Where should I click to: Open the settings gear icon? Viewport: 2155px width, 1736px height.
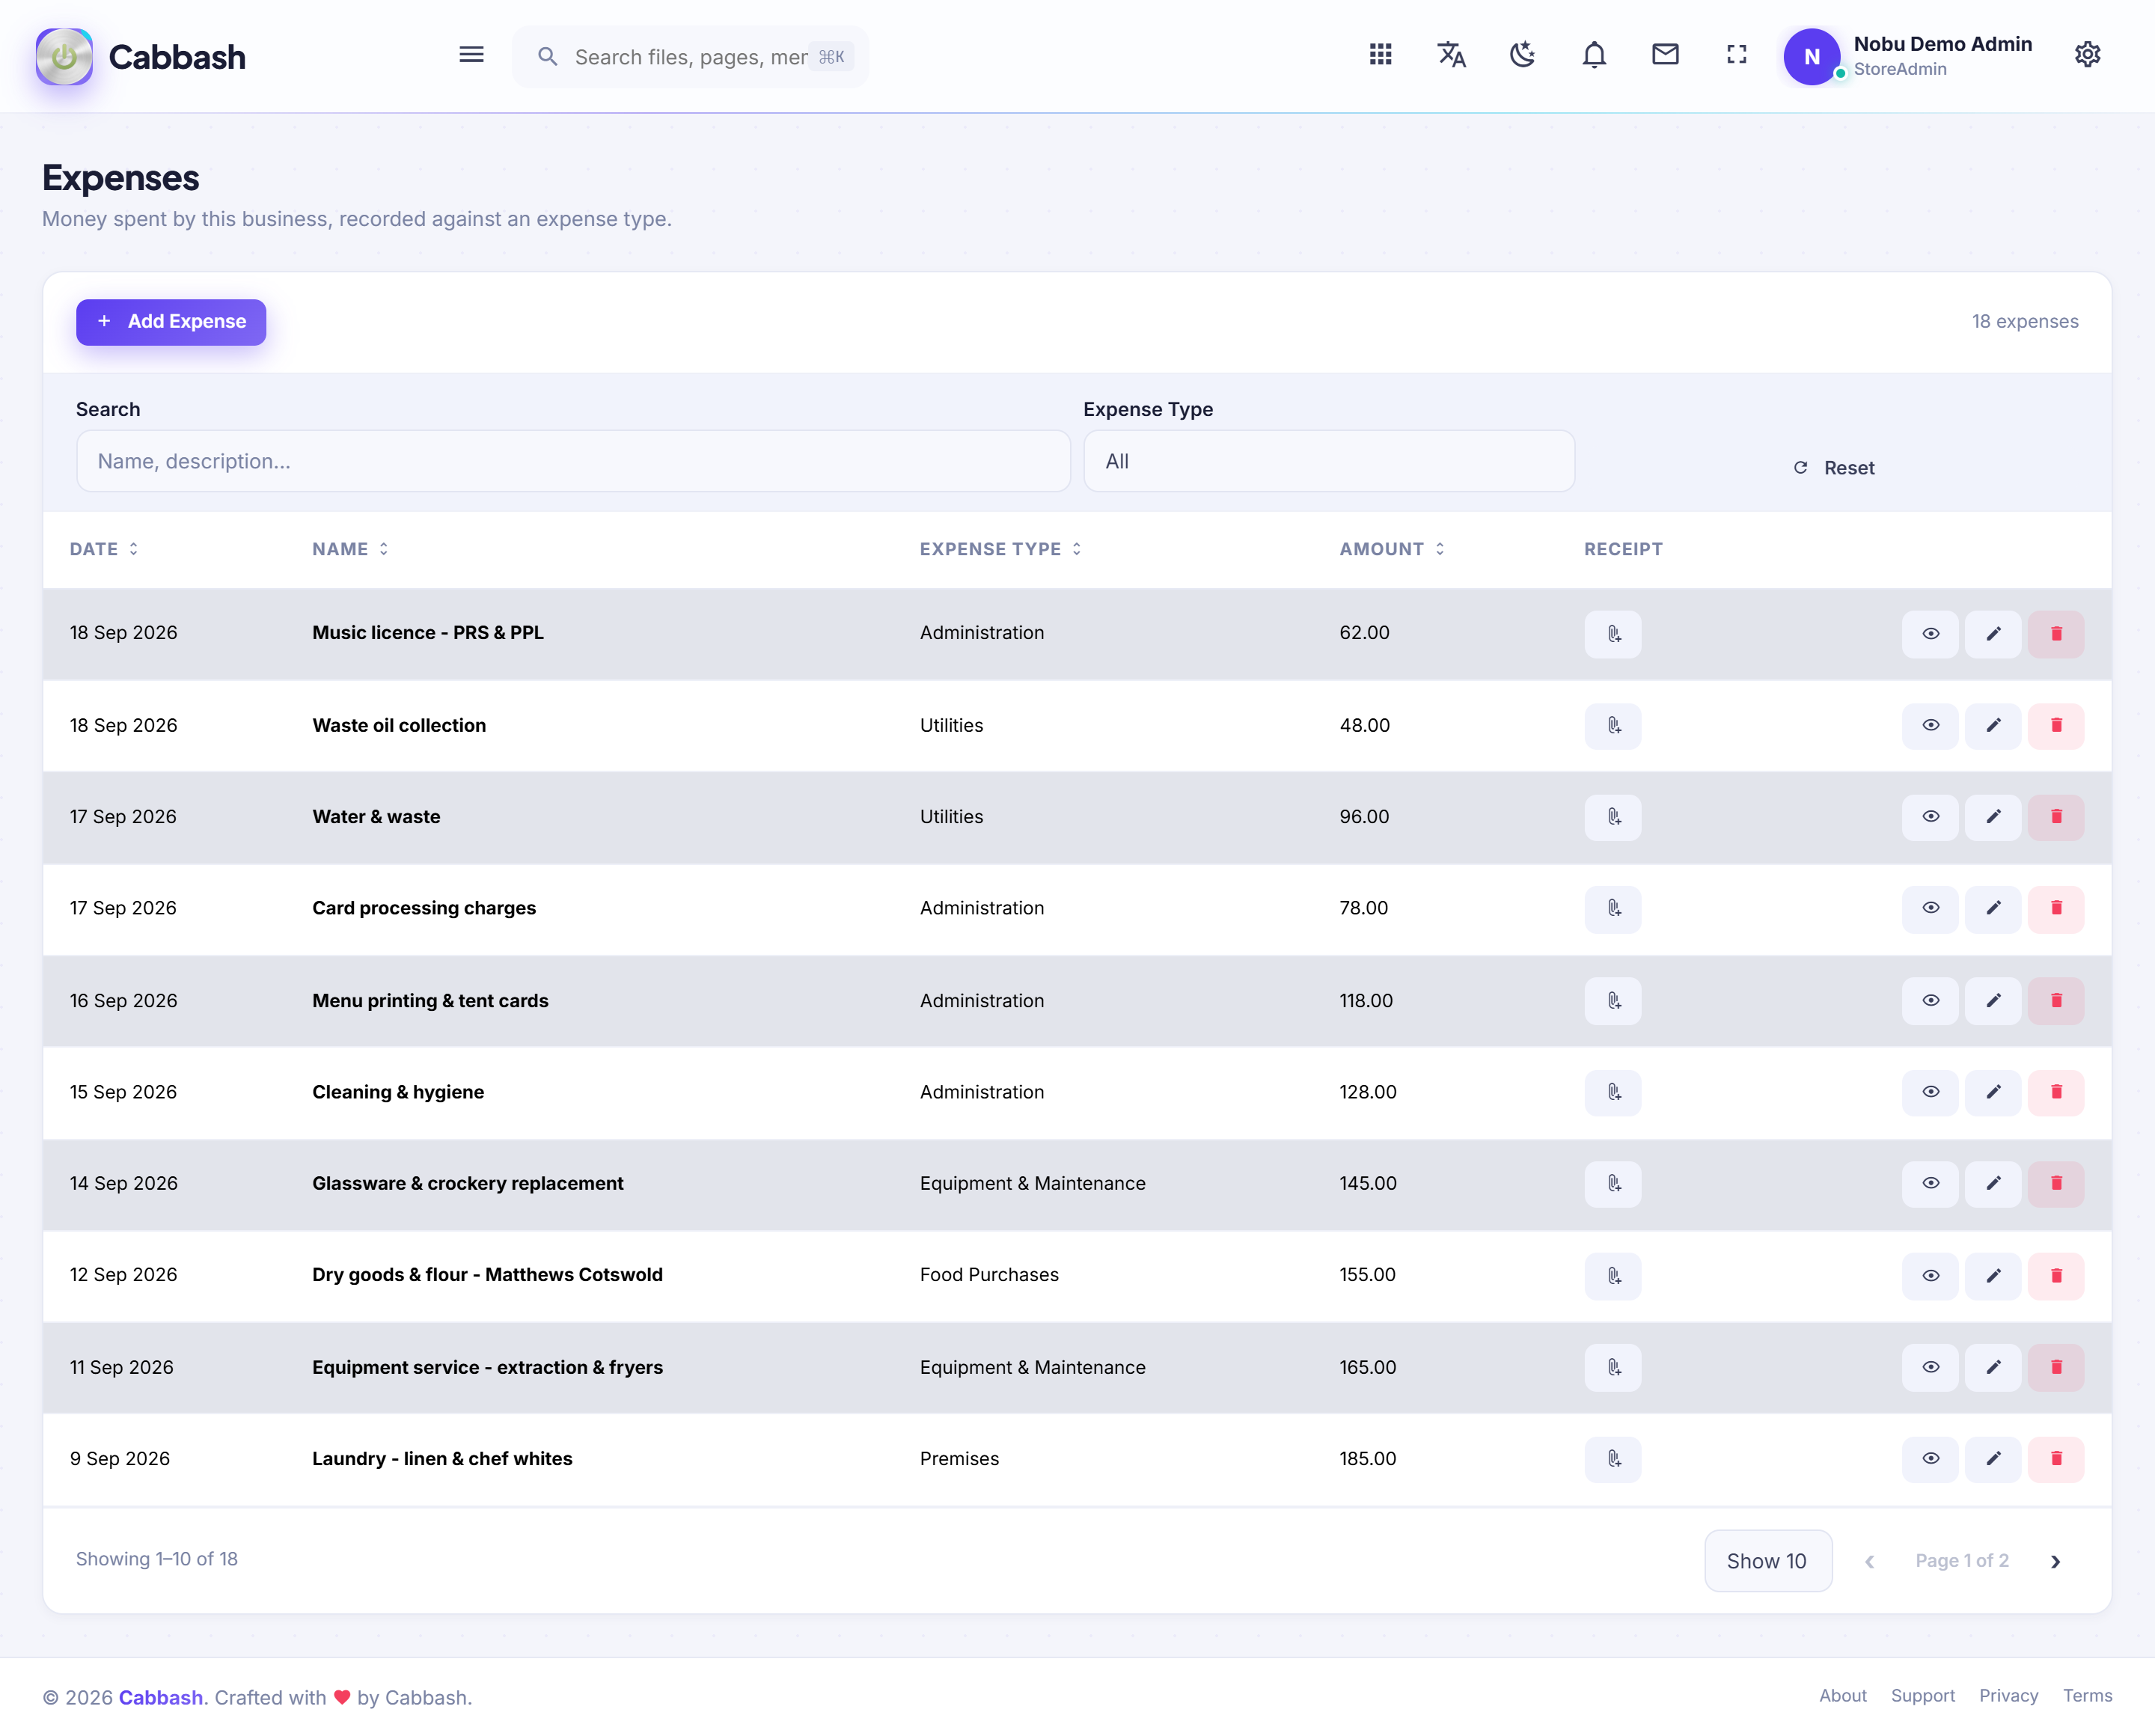click(2087, 55)
